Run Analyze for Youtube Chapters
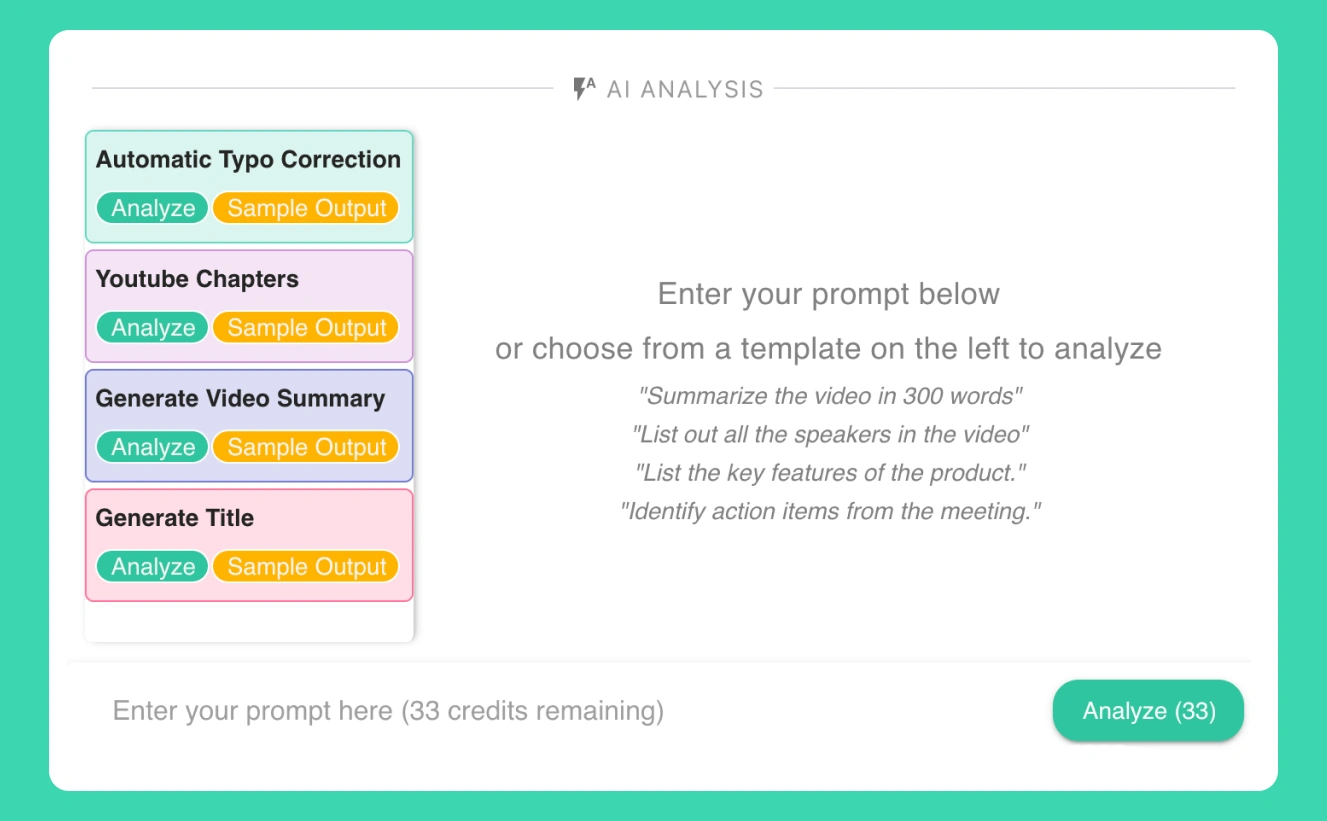The height and width of the screenshot is (821, 1327). pos(153,327)
